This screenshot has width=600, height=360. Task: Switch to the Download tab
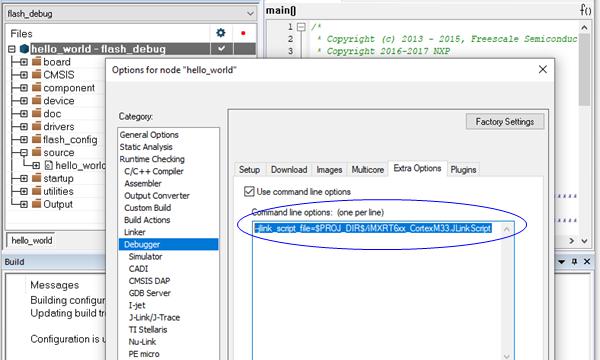[289, 169]
